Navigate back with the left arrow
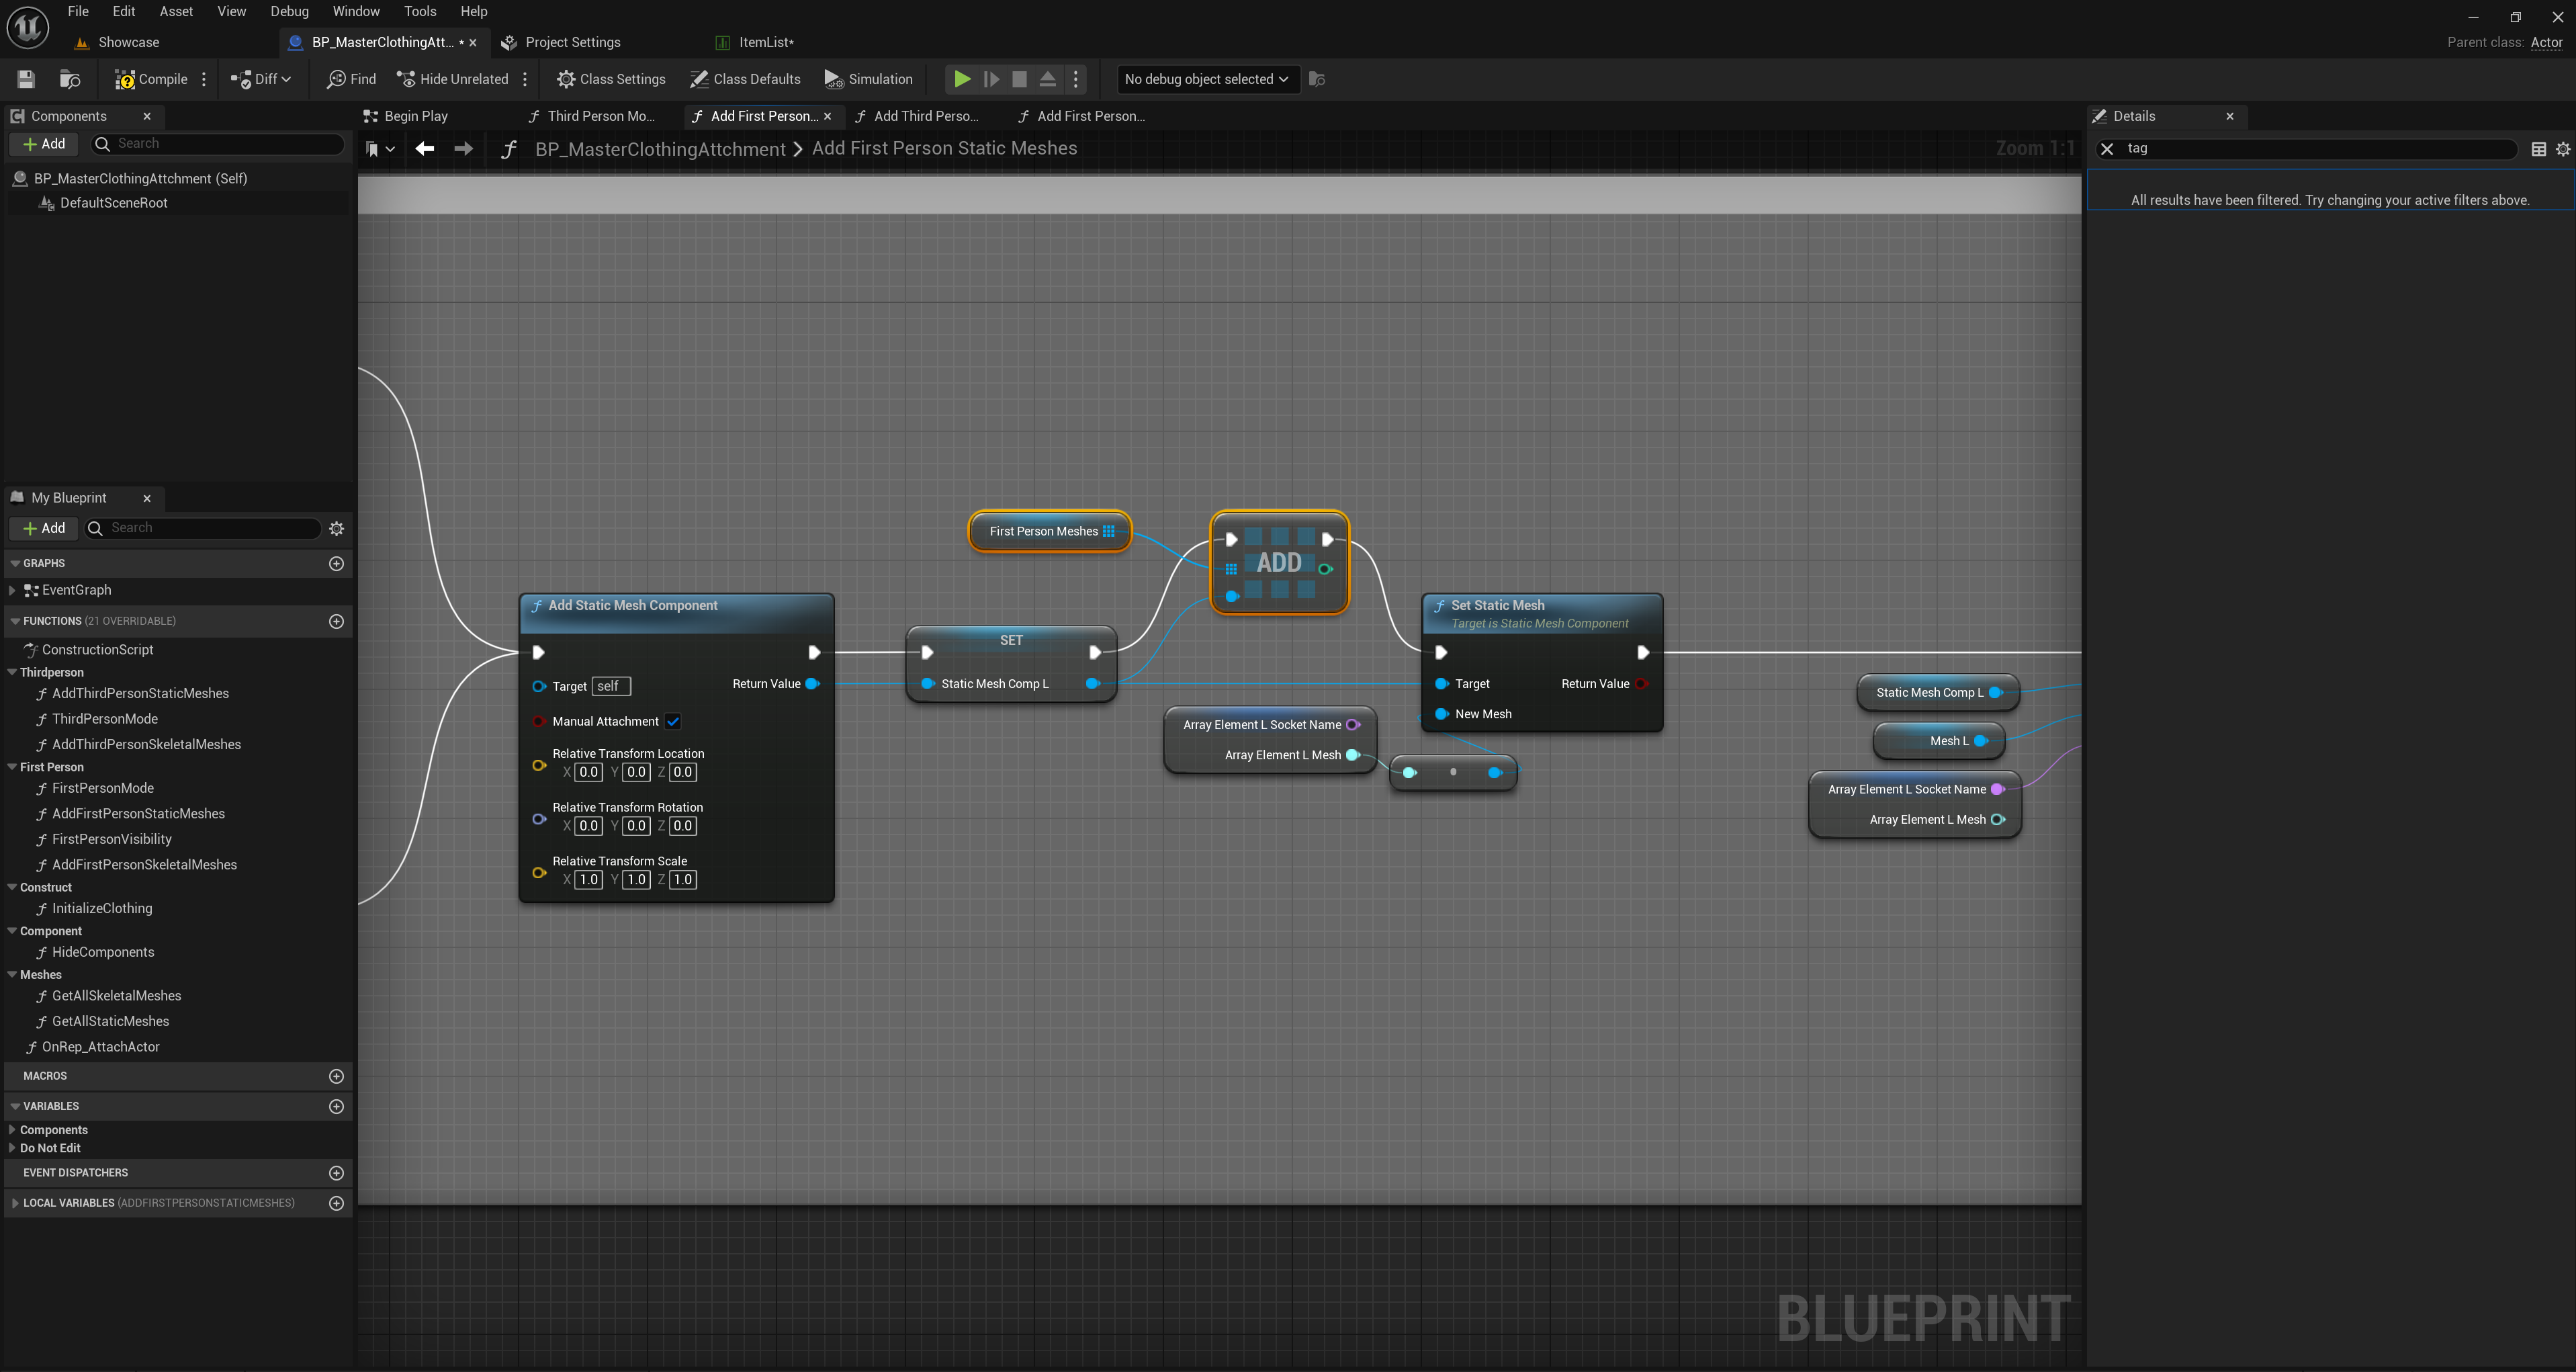 (424, 149)
